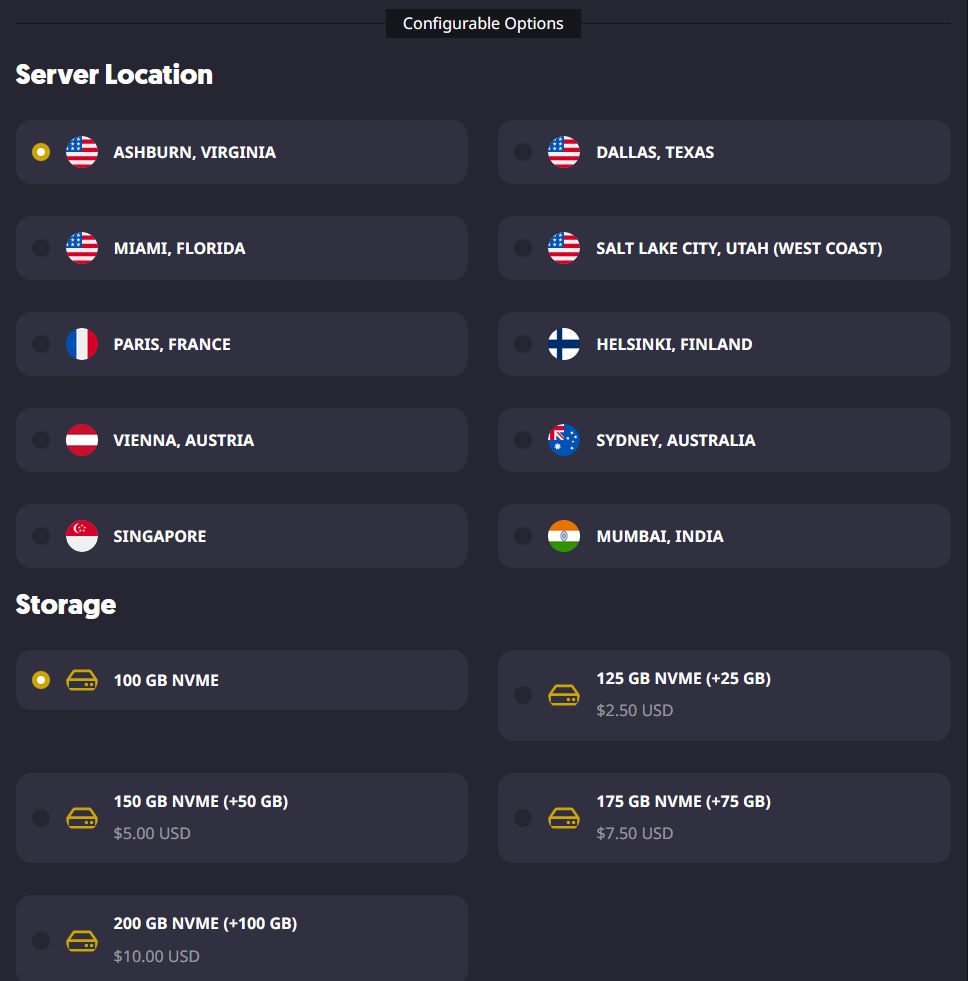This screenshot has height=981, width=968.
Task: Click the Singapore flag icon
Action: tap(82, 536)
